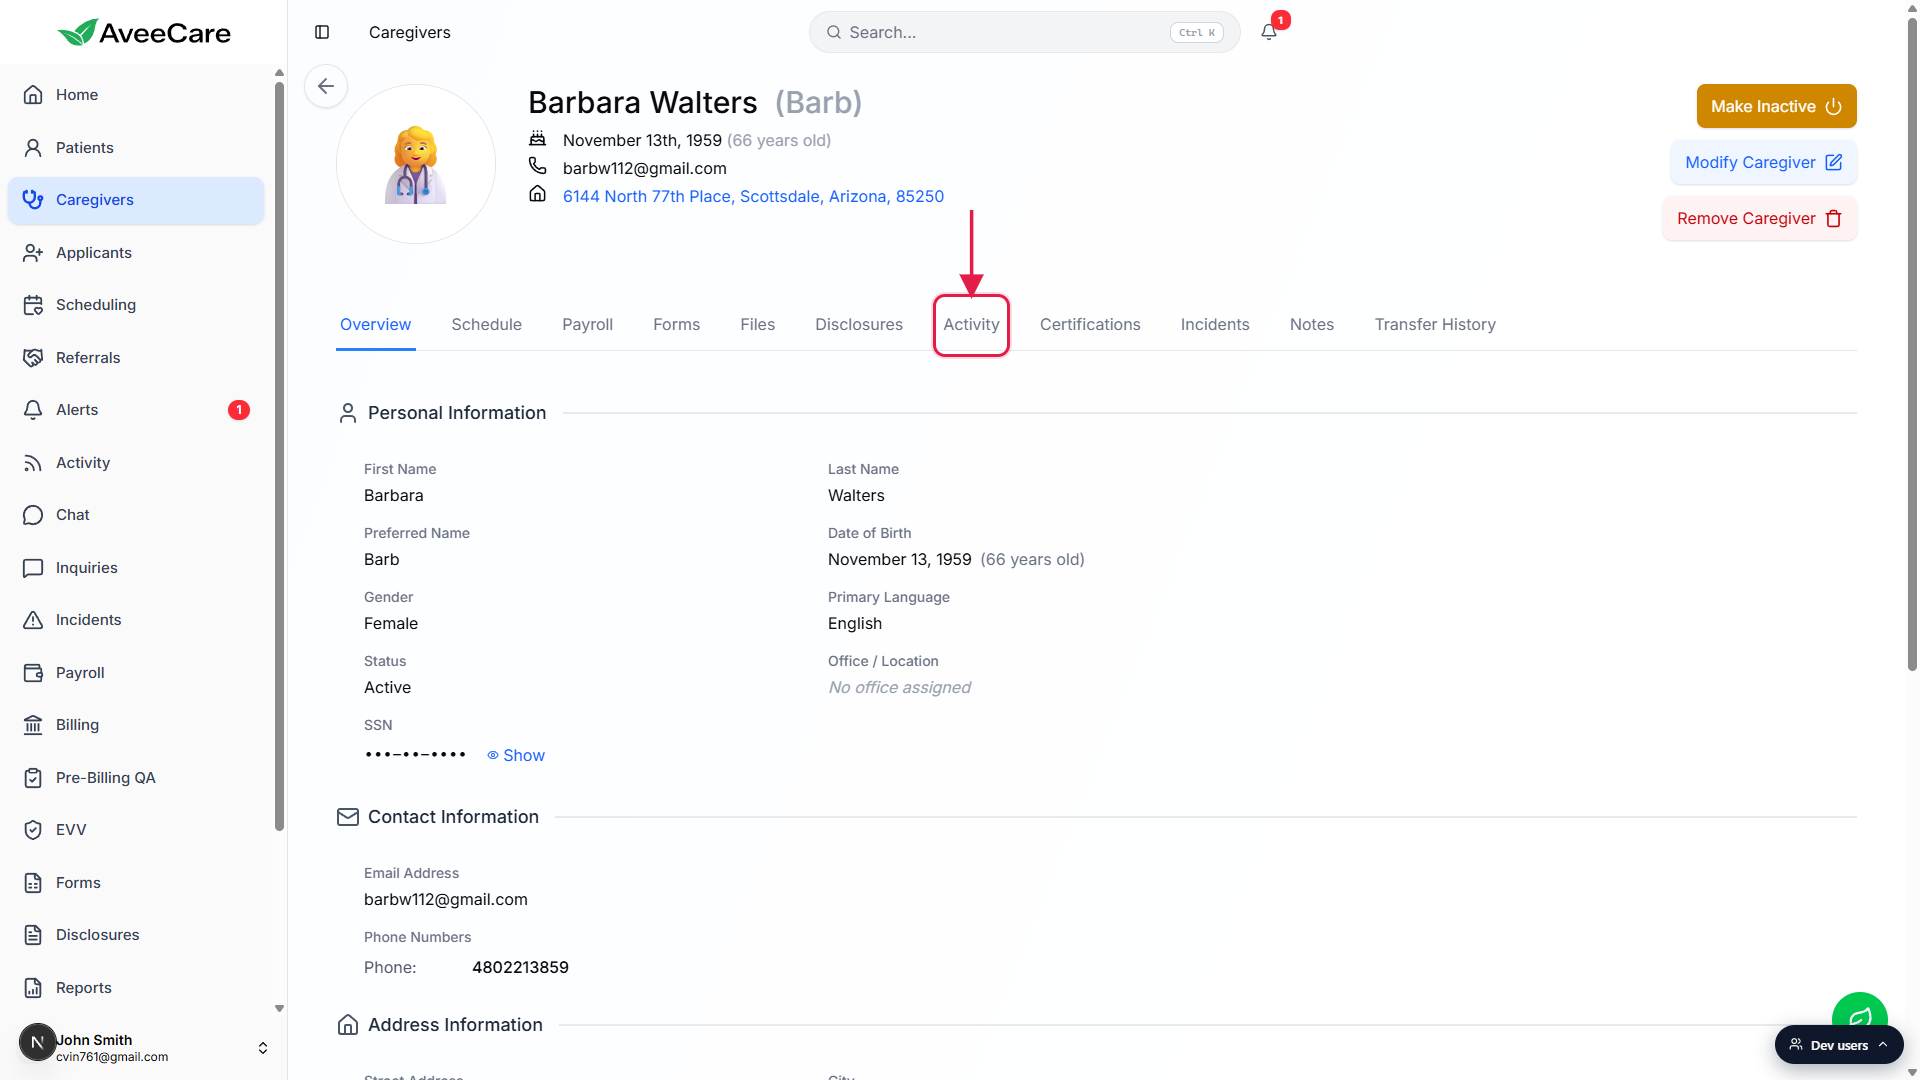Open the caregiver Activity tab
The image size is (1920, 1080).
971,325
